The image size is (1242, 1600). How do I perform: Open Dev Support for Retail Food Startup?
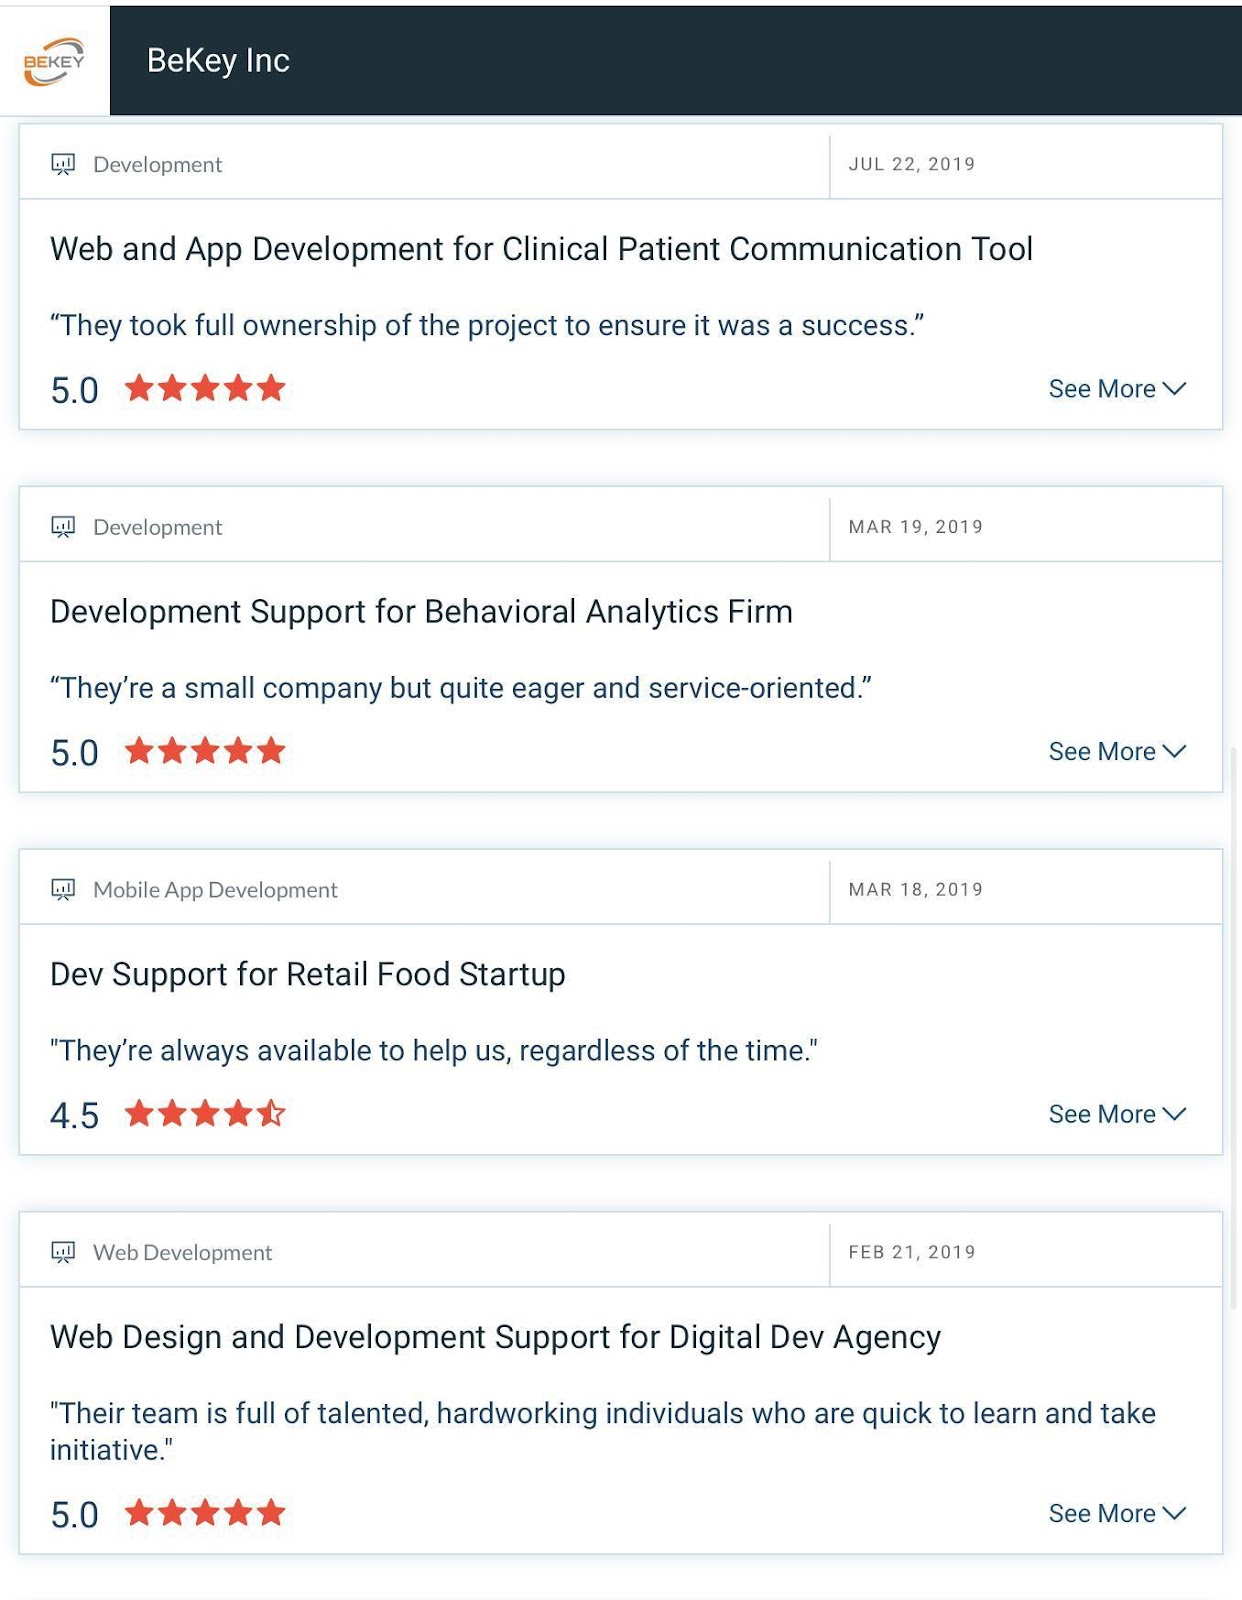(308, 974)
